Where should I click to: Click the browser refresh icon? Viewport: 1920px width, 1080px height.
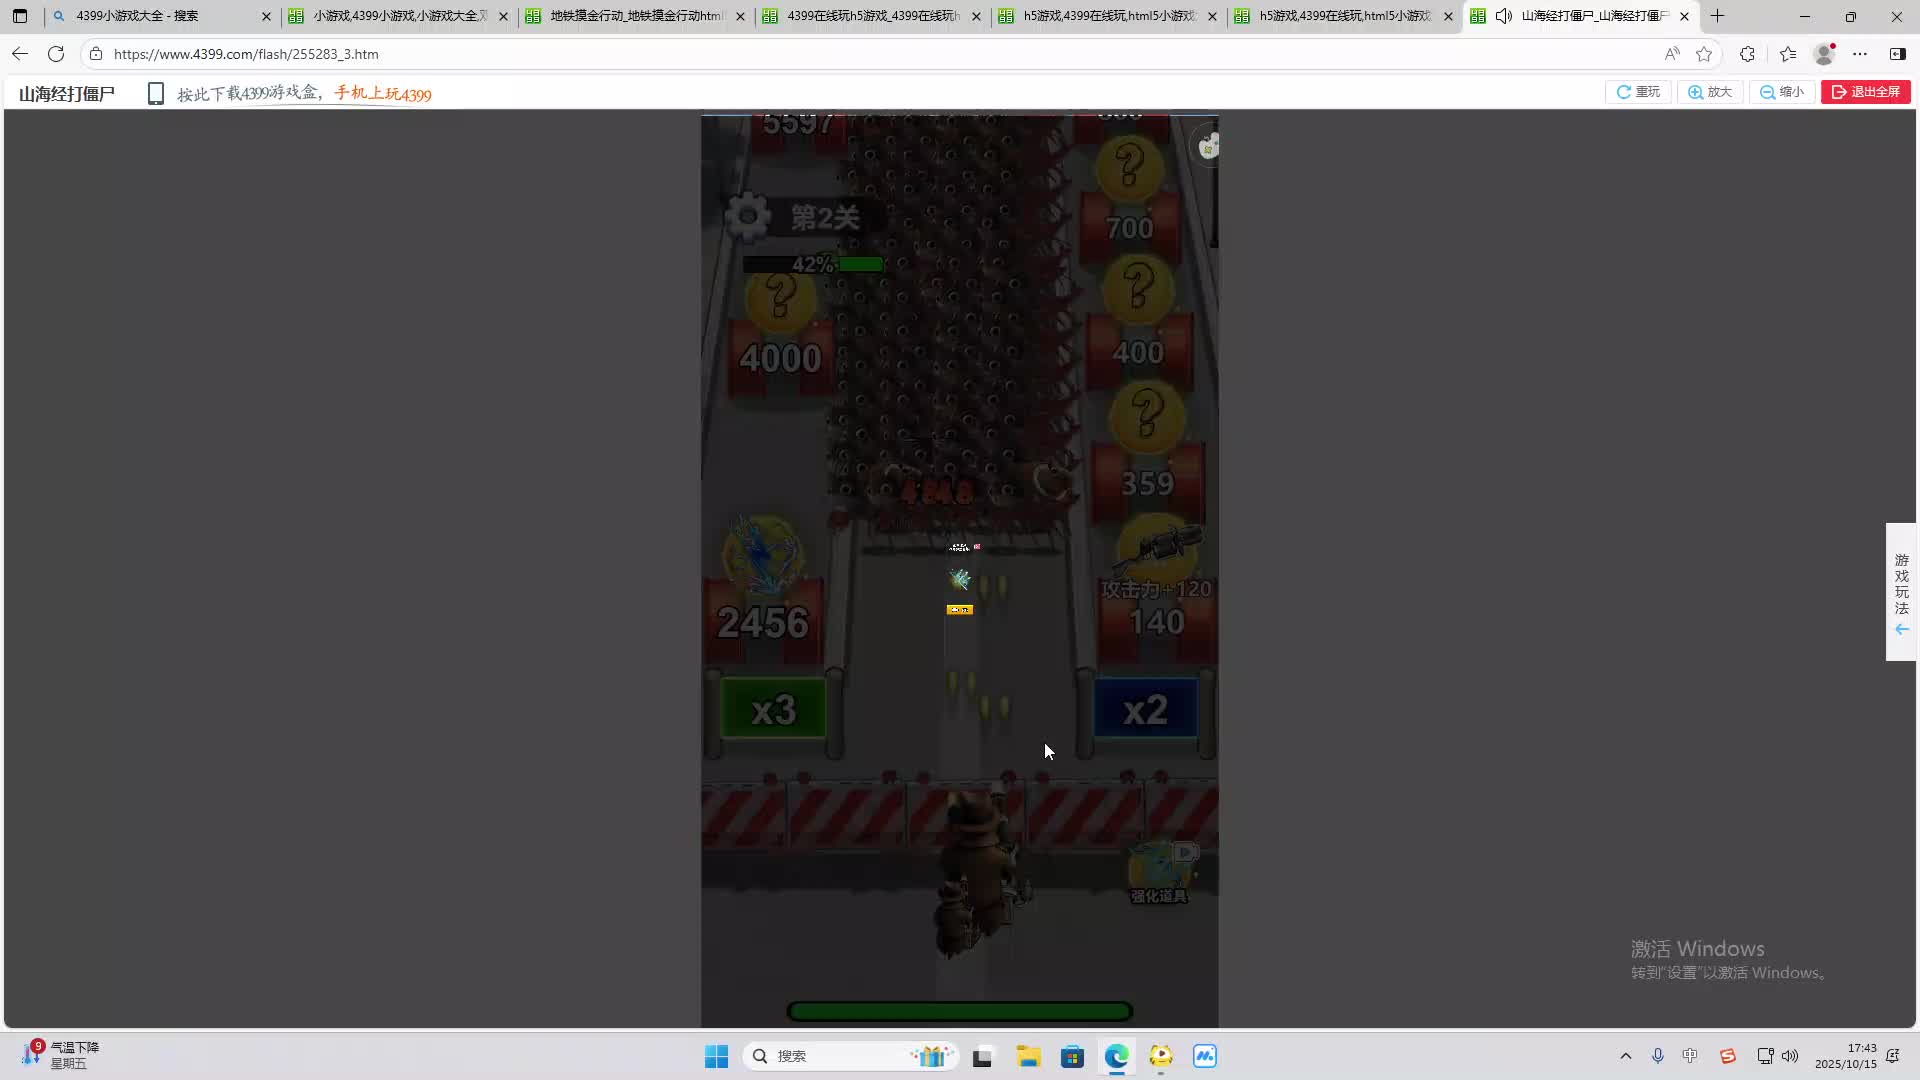[x=56, y=54]
